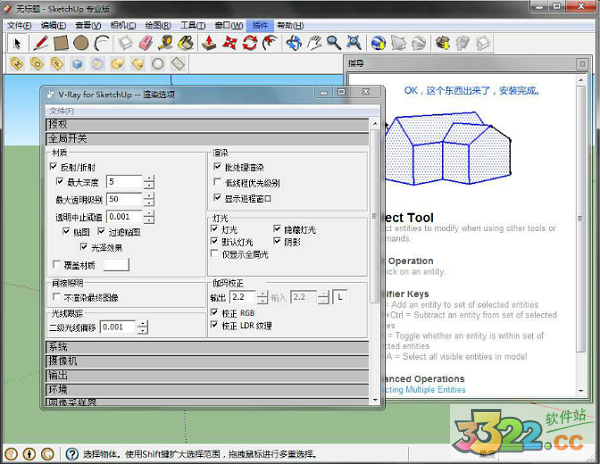The height and width of the screenshot is (464, 600).
Task: Select the Arc tool
Action: point(101,43)
